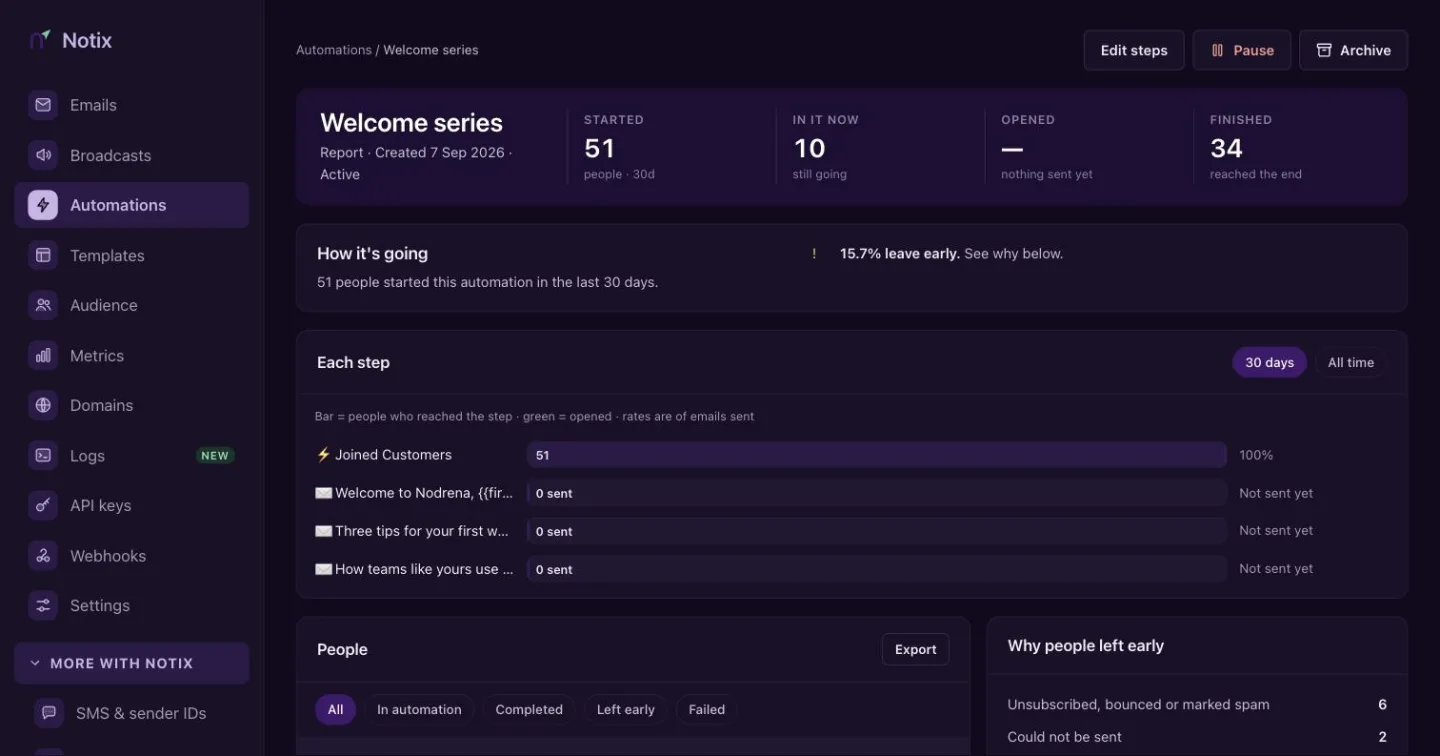Switch the step range to All time

pyautogui.click(x=1350, y=363)
